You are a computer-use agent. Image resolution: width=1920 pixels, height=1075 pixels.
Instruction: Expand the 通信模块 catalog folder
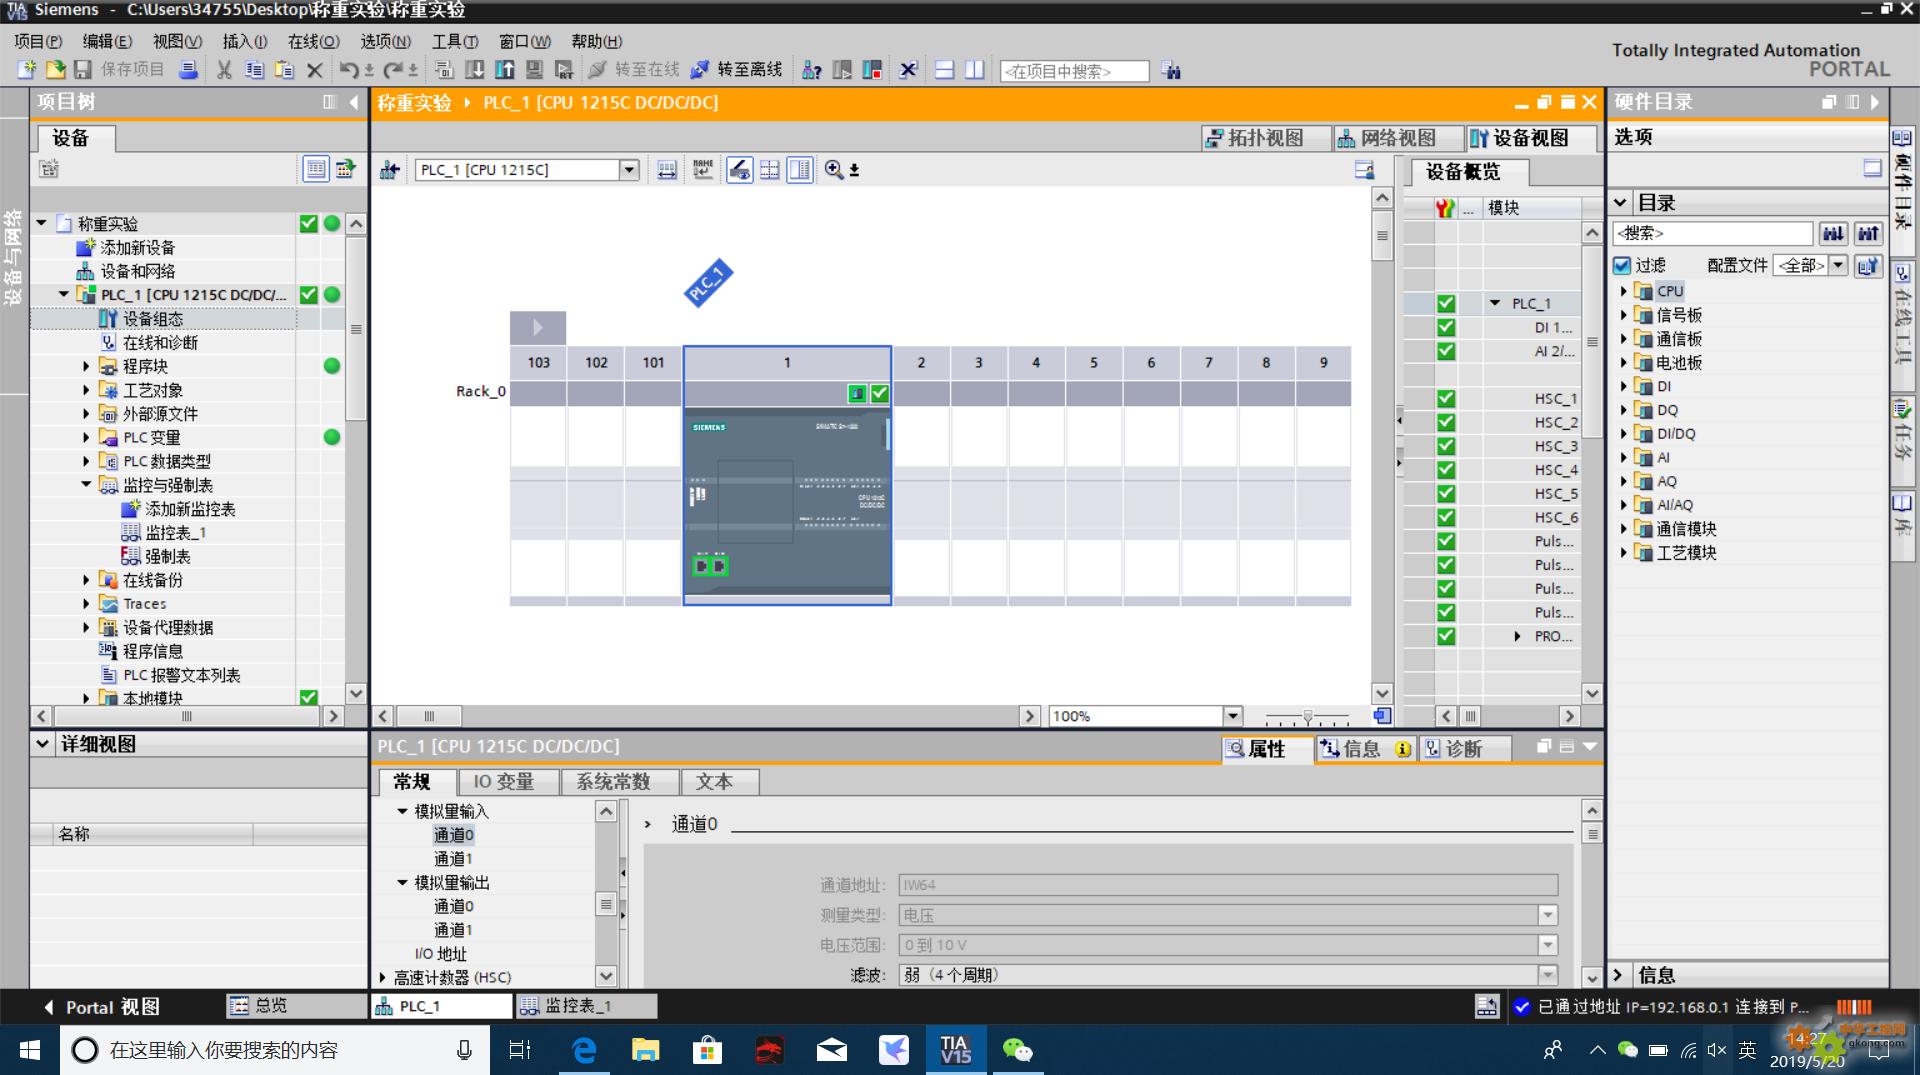tap(1623, 529)
